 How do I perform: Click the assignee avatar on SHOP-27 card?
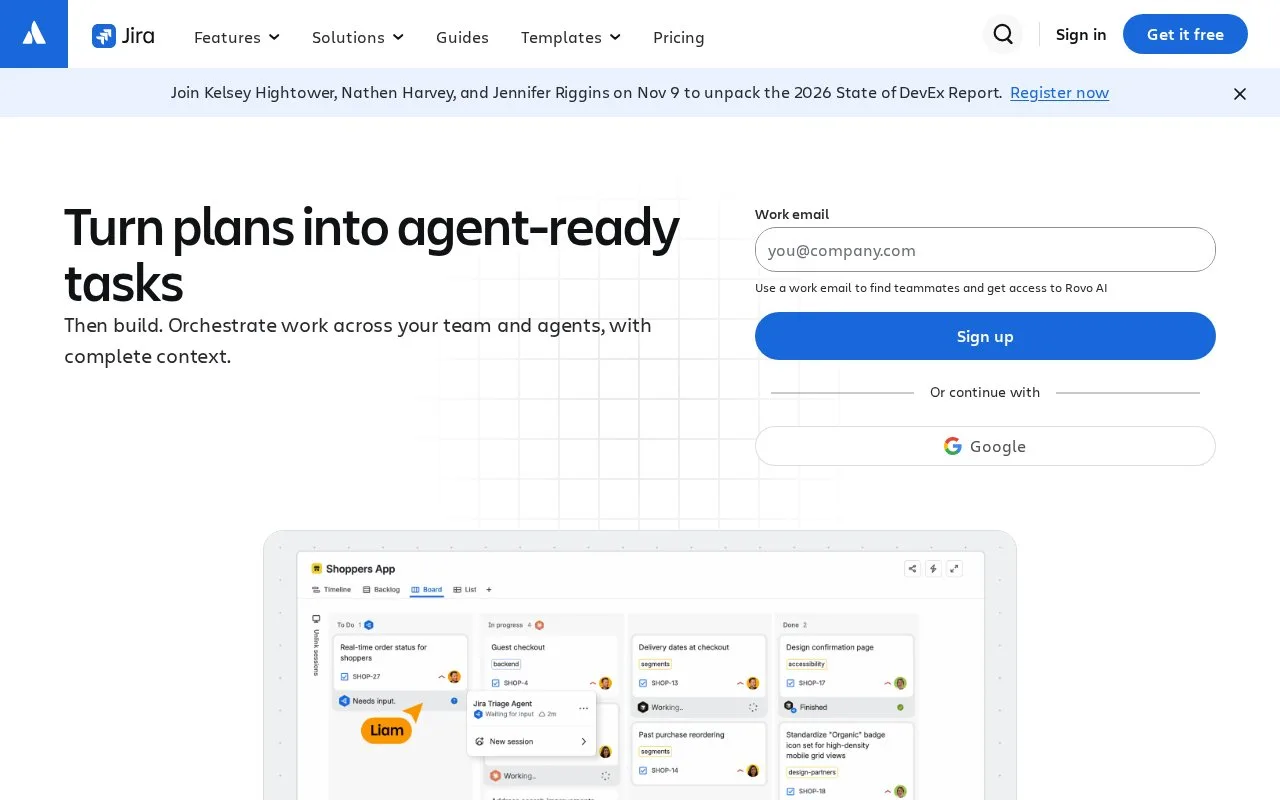(454, 677)
